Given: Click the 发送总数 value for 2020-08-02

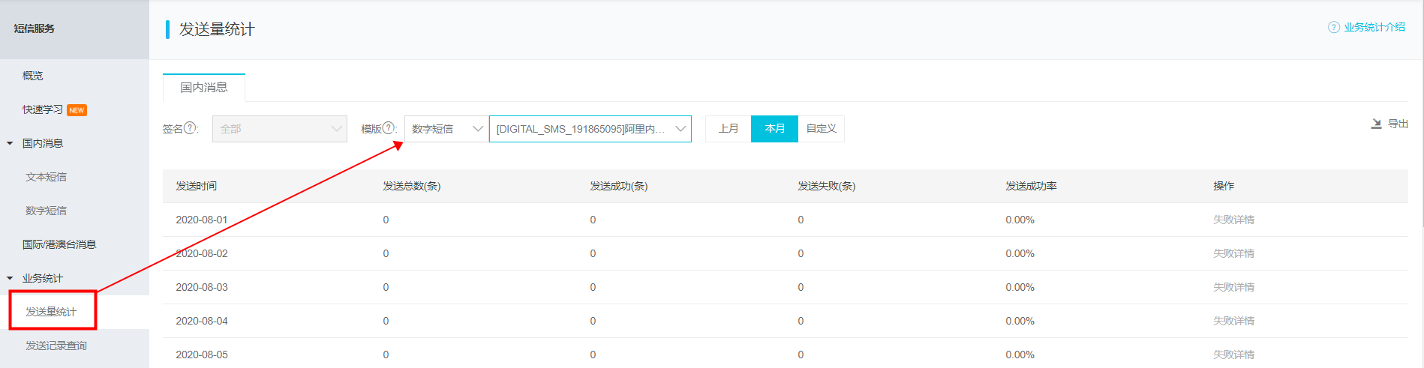Looking at the screenshot, I should click(386, 253).
